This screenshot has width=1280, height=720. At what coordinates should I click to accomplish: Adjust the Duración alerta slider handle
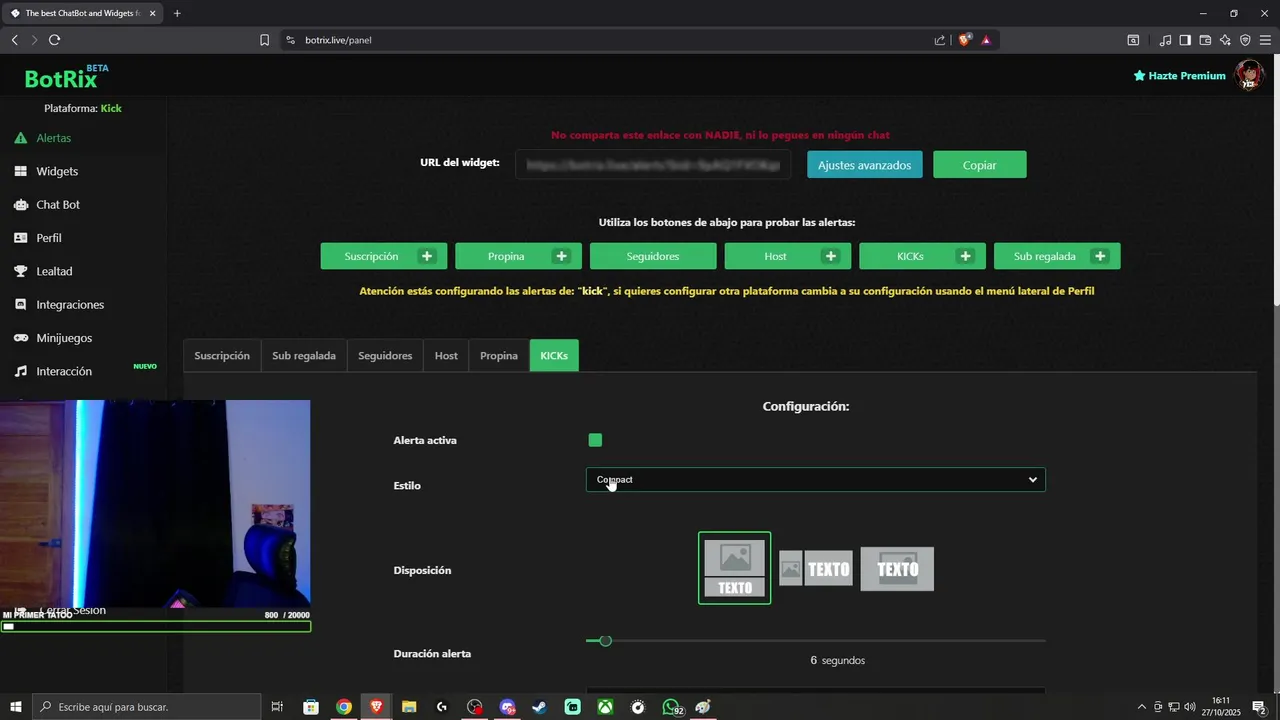[605, 640]
